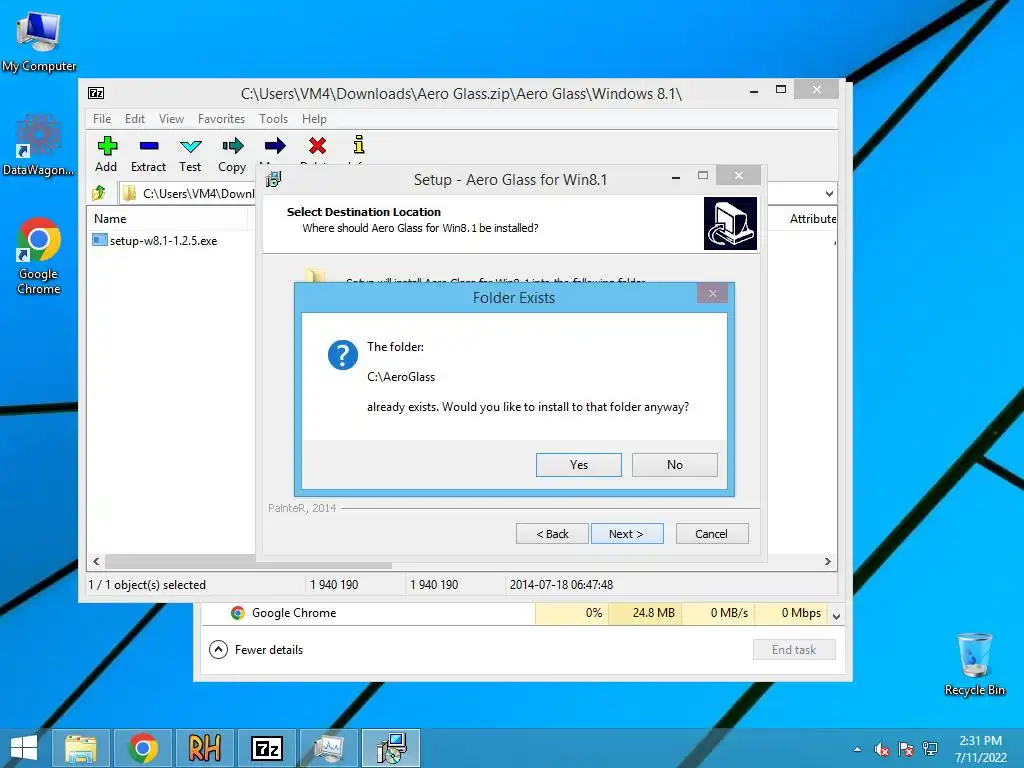Click the network tray icon
Screen dimensions: 1024x768
930,749
